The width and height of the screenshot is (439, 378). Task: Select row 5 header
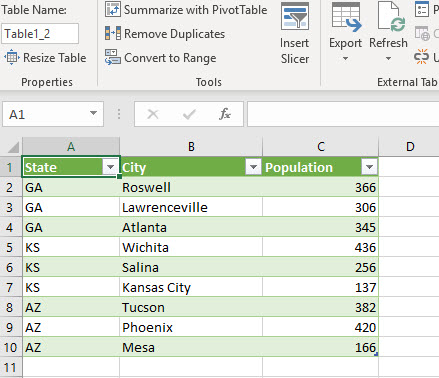coord(10,247)
